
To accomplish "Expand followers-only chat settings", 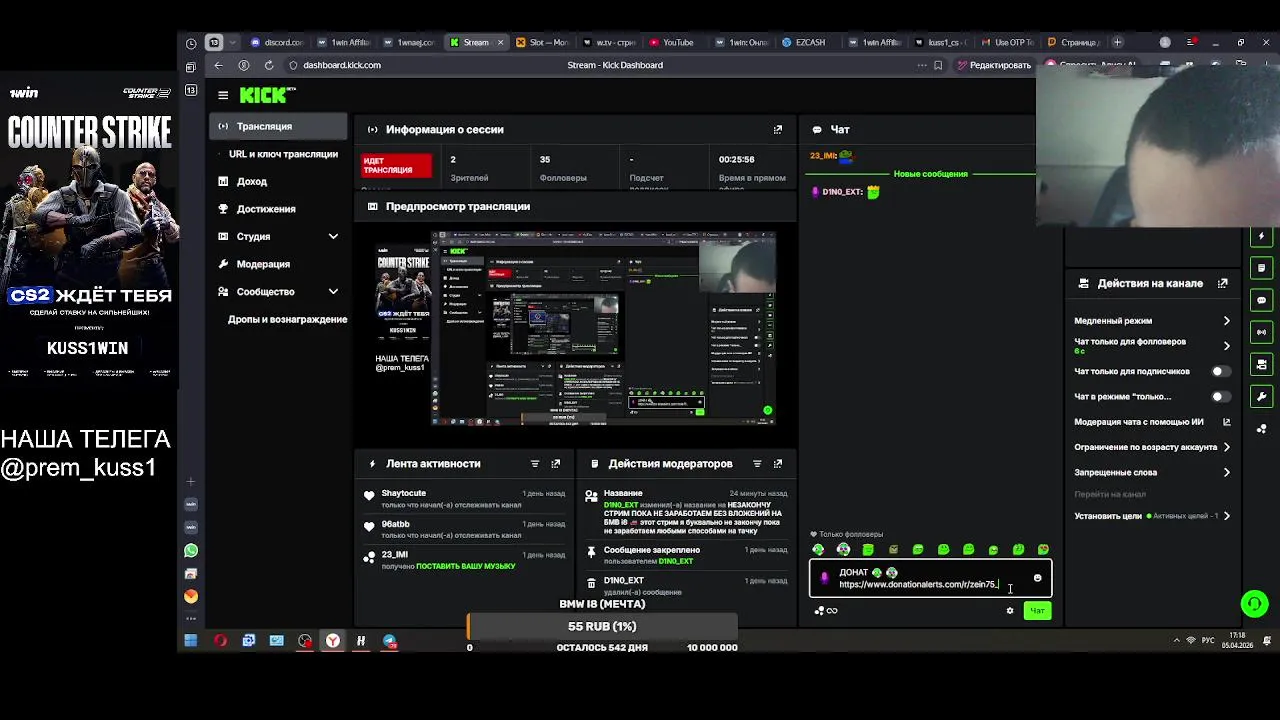I will [1227, 346].
